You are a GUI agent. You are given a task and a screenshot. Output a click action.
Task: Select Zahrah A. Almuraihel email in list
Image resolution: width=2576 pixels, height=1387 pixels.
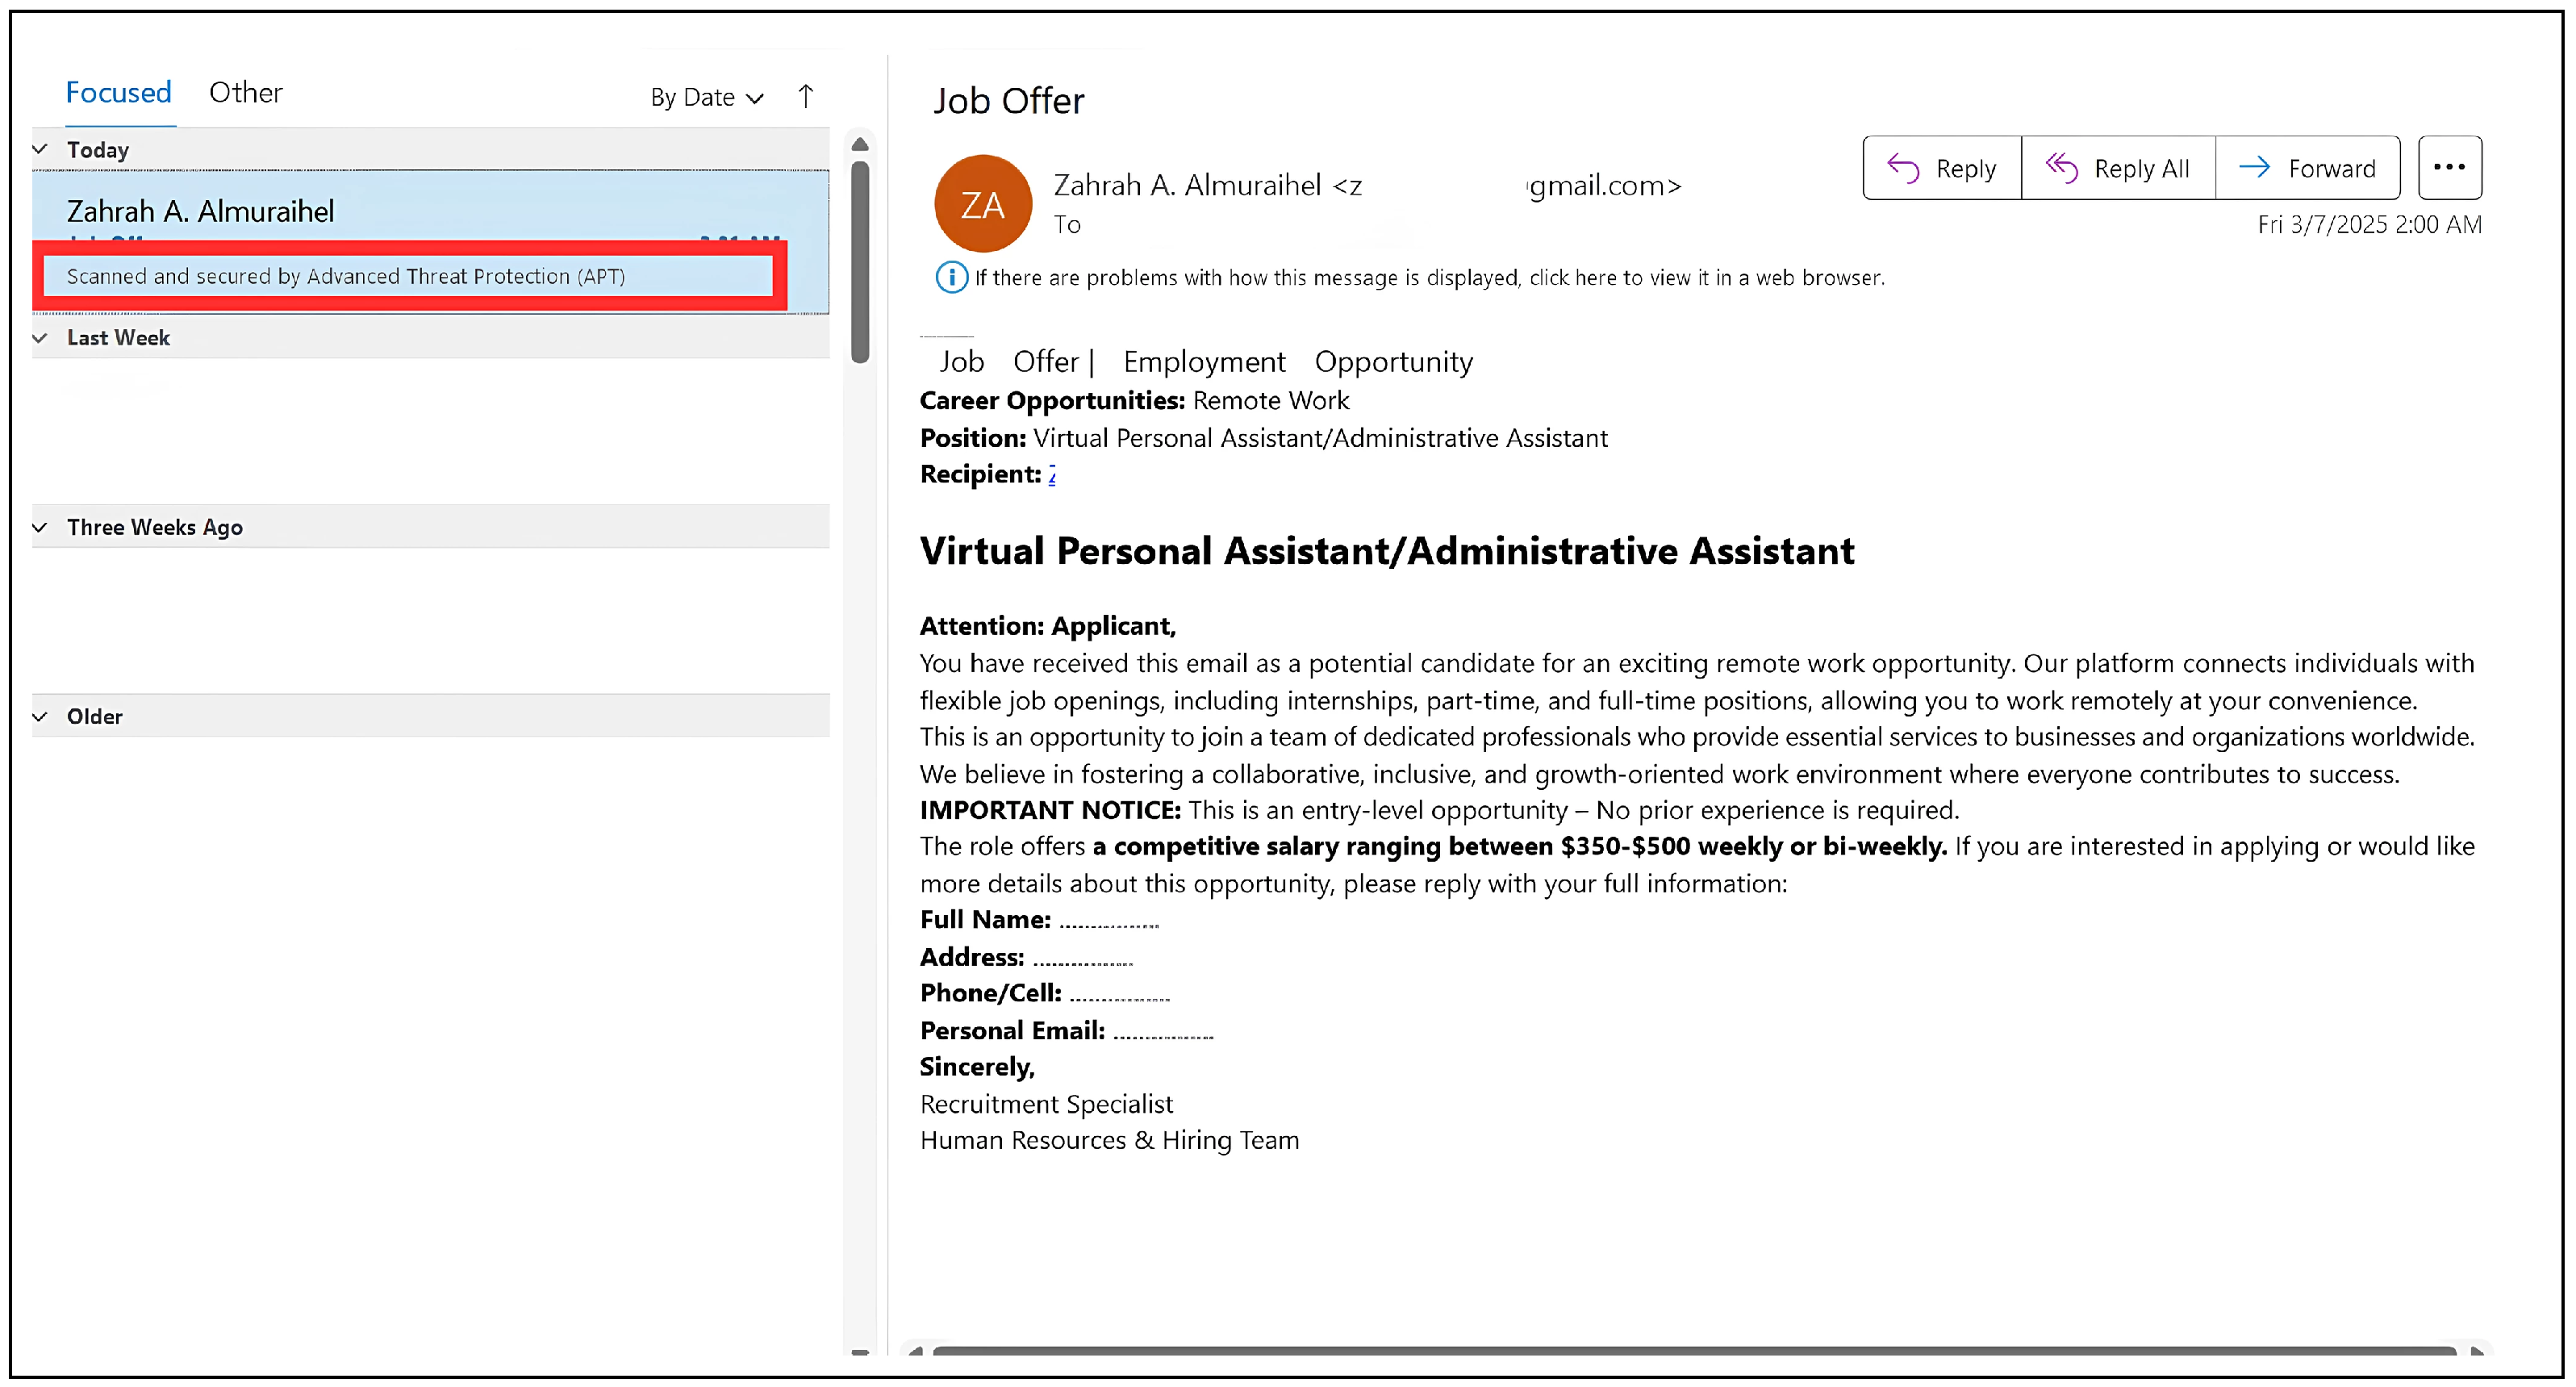200,211
